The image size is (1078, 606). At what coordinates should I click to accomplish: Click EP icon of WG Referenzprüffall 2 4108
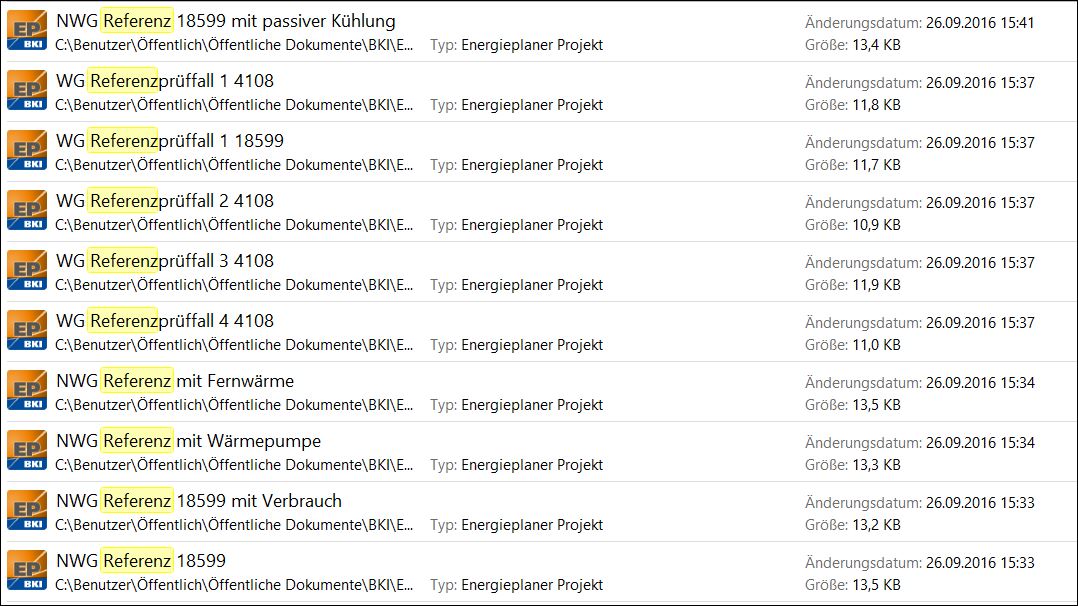click(x=27, y=210)
